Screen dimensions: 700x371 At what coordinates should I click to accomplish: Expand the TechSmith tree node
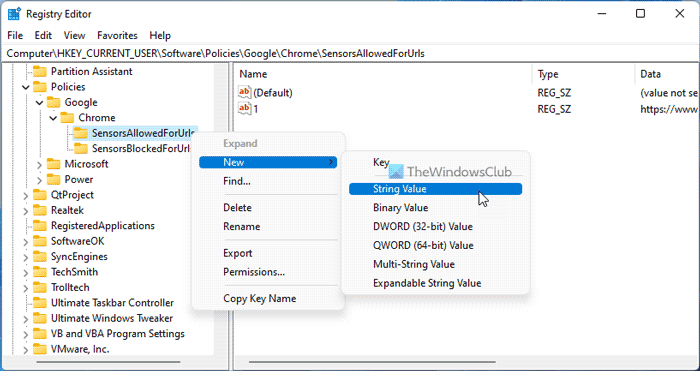click(26, 272)
